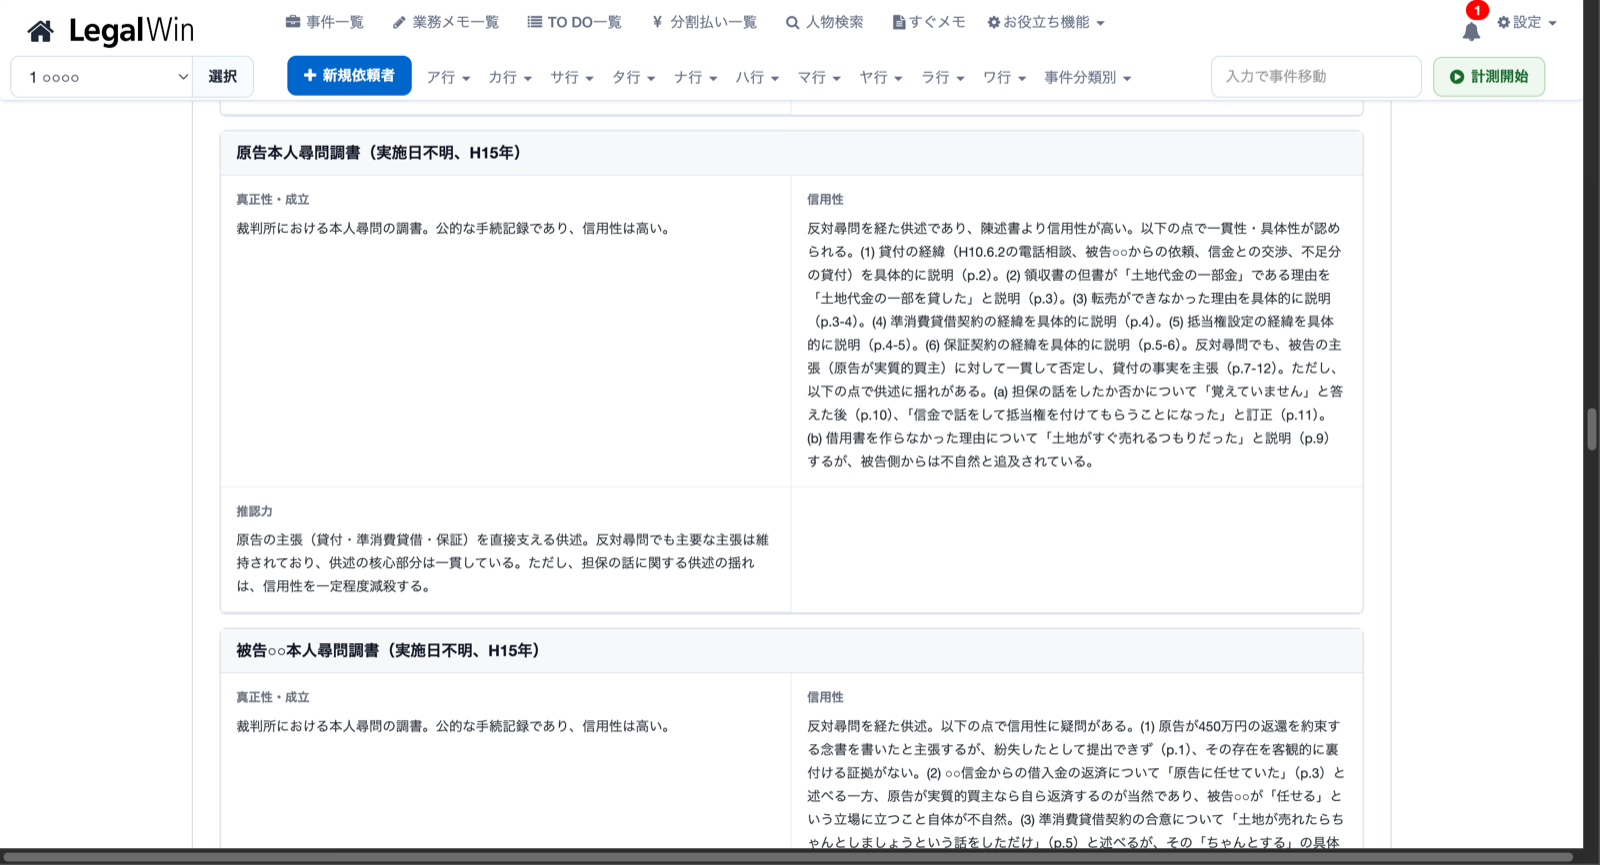This screenshot has width=1600, height=865.
Task: Click 真正性・成立 label in 被告 card
Action: [273, 698]
